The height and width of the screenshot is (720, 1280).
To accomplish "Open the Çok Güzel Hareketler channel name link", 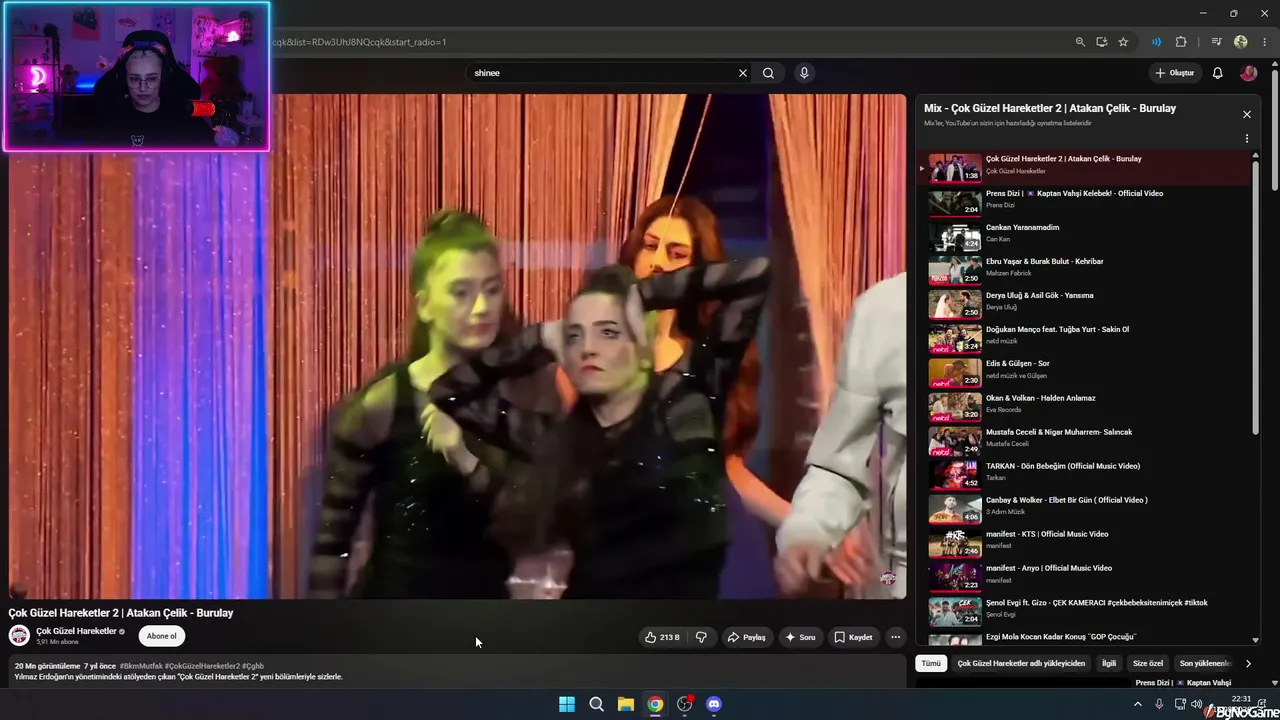I will click(76, 631).
